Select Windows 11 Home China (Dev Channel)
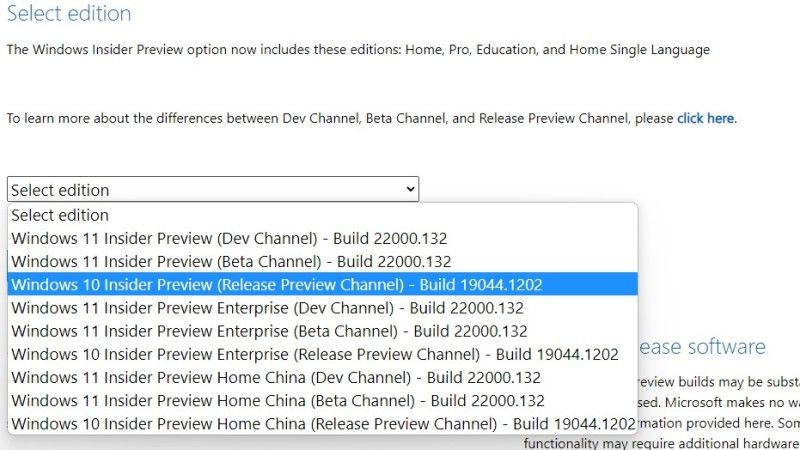Image resolution: width=800 pixels, height=450 pixels. [x=322, y=377]
